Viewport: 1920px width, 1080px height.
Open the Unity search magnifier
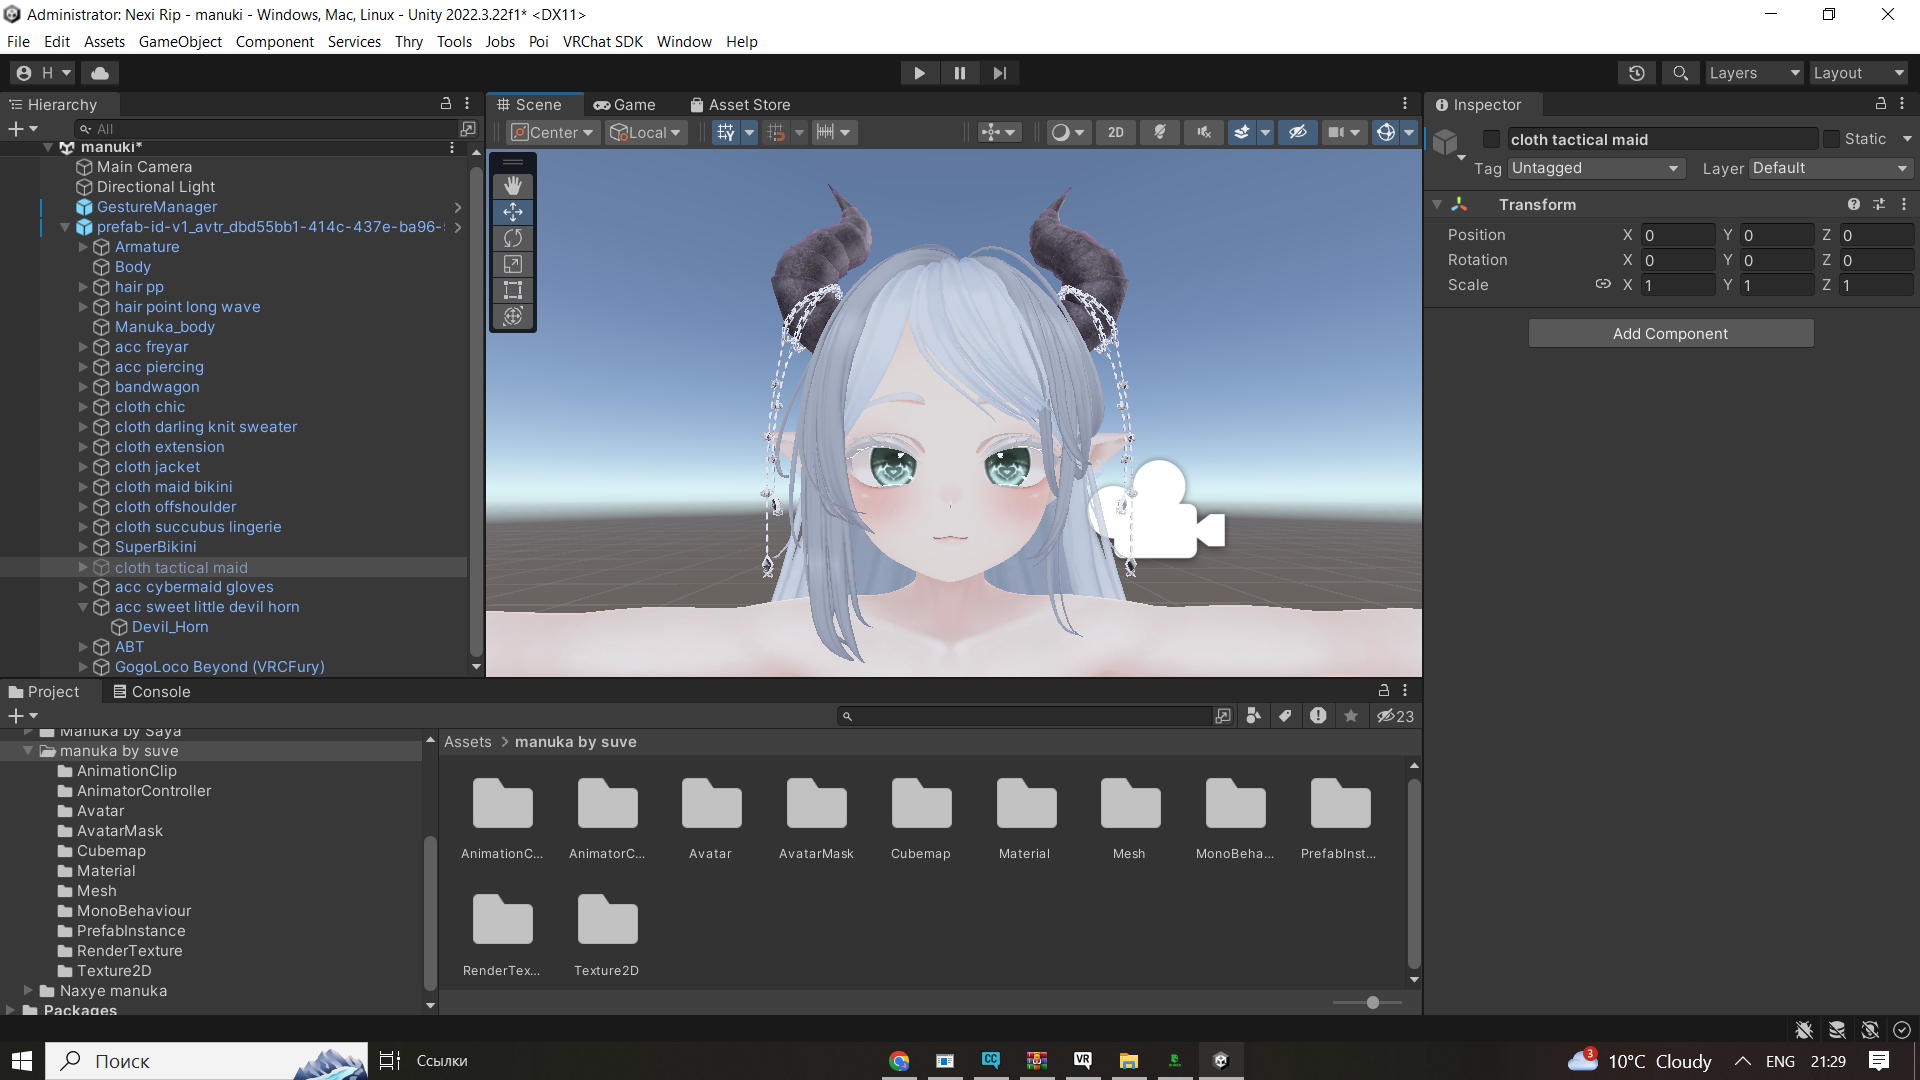(x=1680, y=73)
